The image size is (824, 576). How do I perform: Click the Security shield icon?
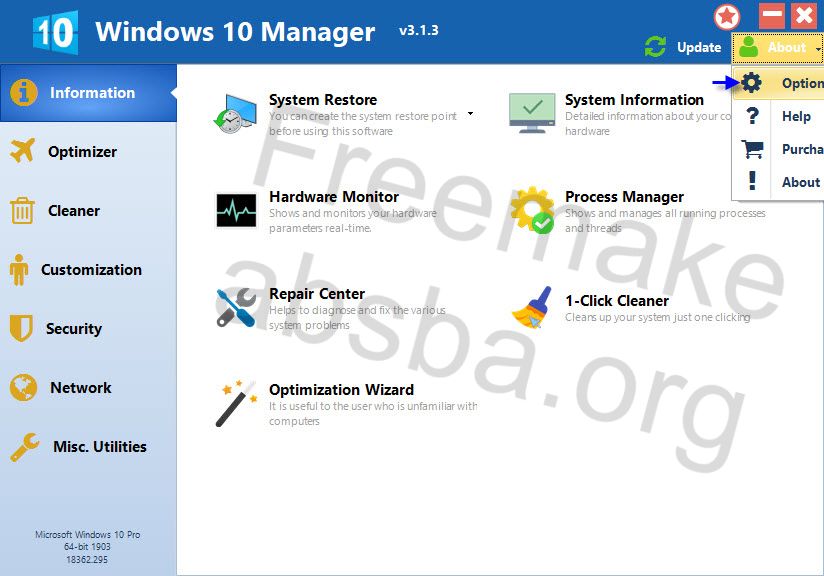pos(21,328)
